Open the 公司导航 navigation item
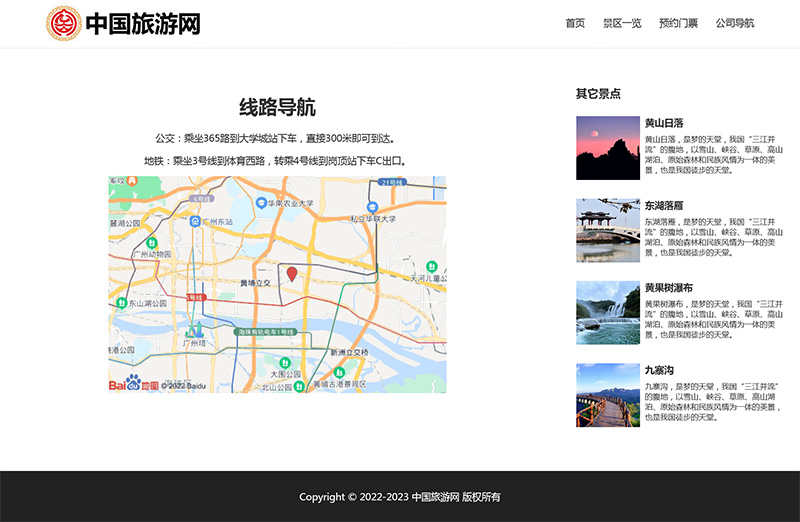Image resolution: width=800 pixels, height=522 pixels. (735, 23)
